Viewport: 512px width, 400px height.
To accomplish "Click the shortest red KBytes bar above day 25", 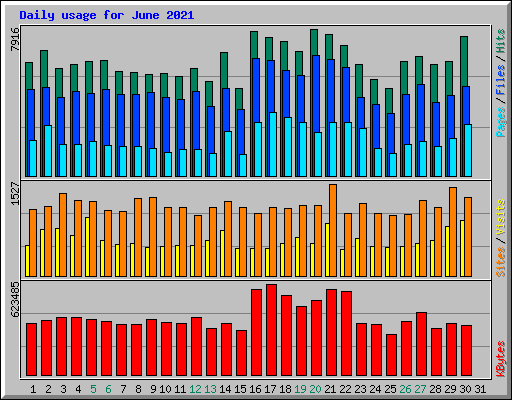I will point(391,355).
